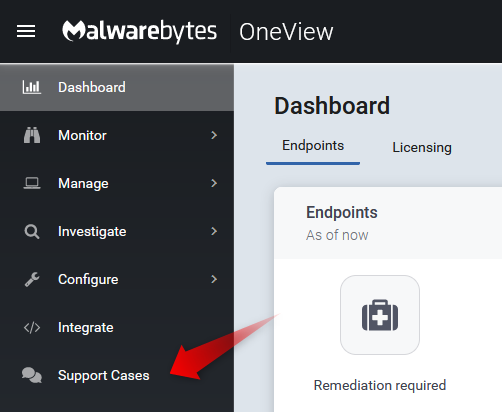The width and height of the screenshot is (502, 412).
Task: Click the Malwarebytes logo
Action: click(x=139, y=31)
